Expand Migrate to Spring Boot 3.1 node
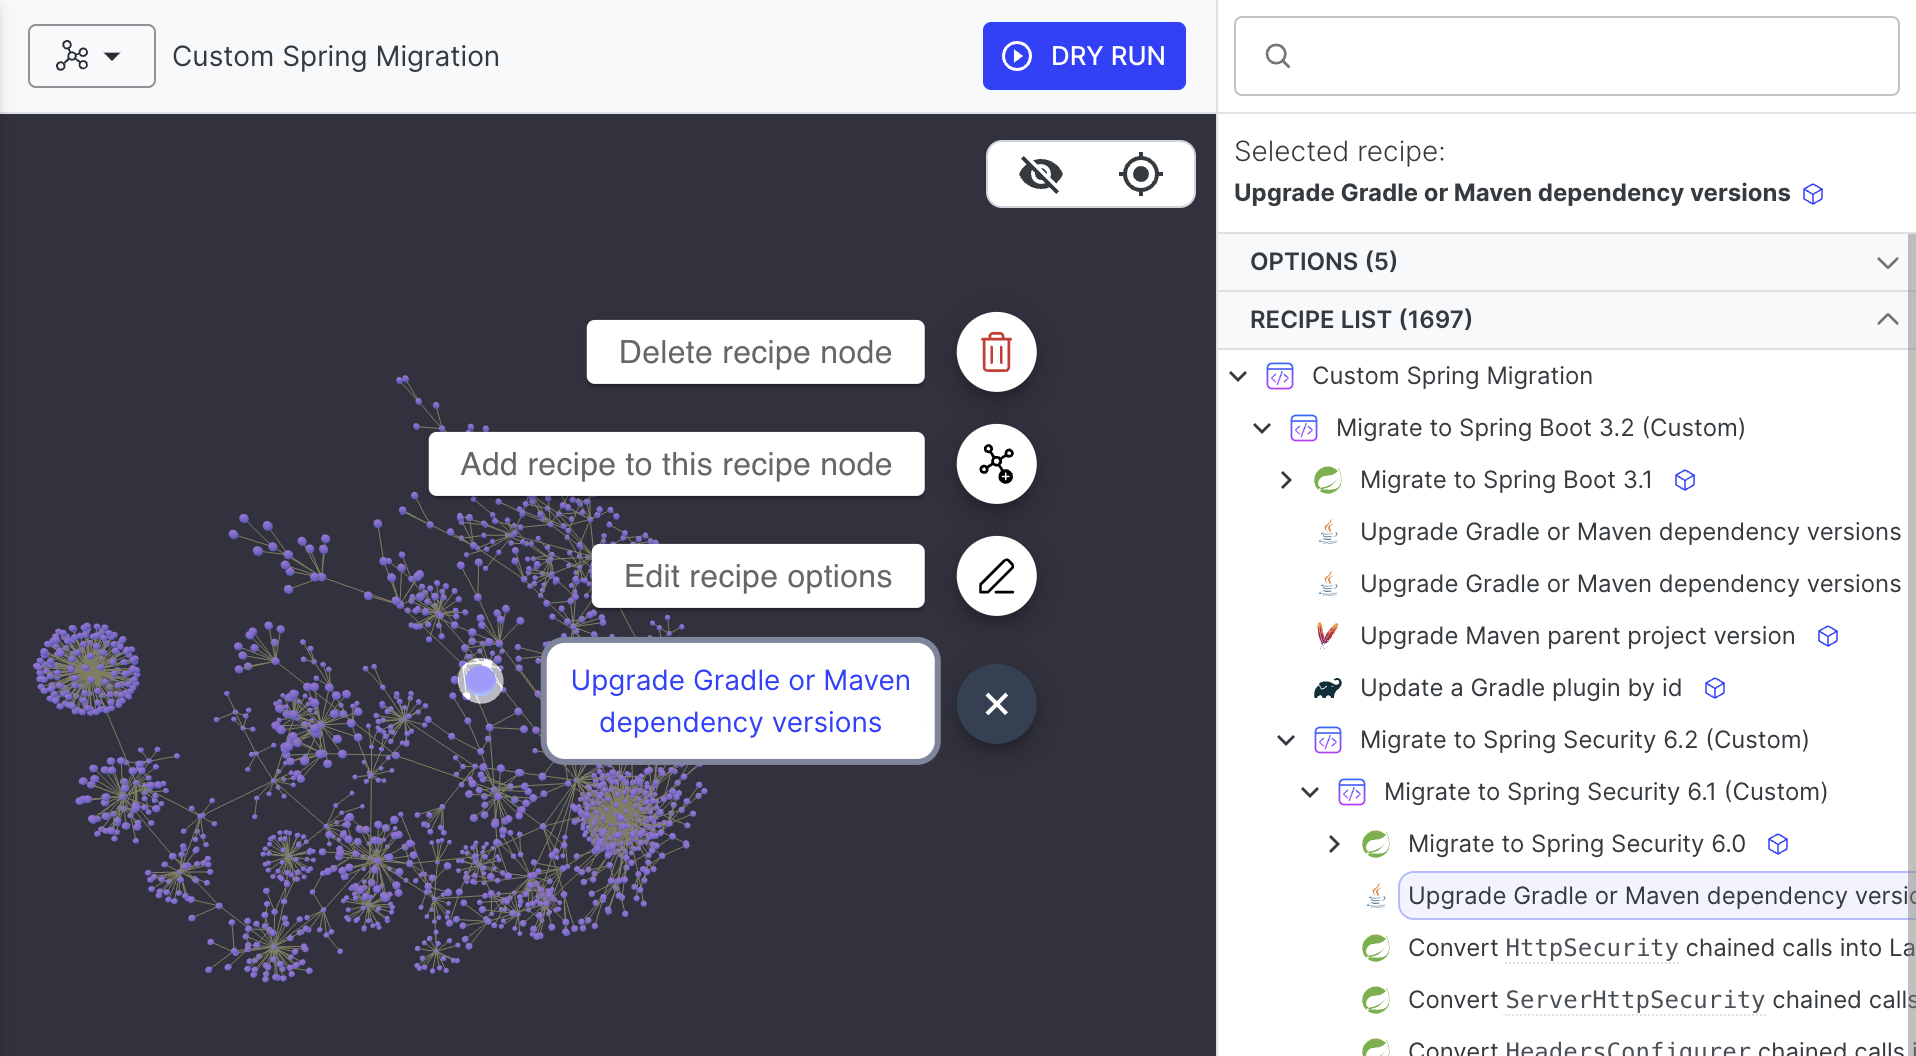Screen dimensions: 1916x1056 coord(1286,480)
